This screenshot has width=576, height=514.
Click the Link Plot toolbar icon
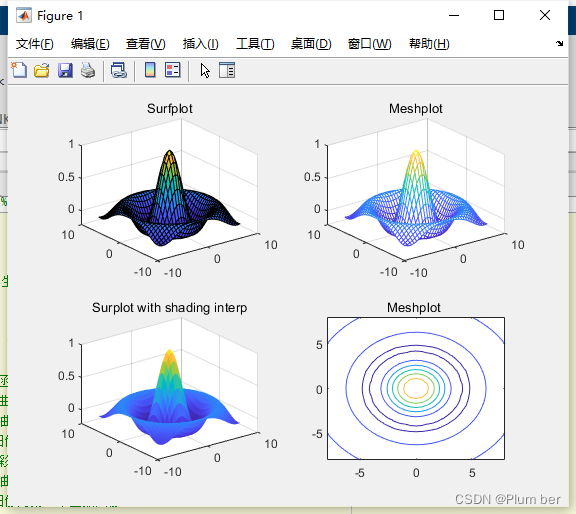[119, 70]
